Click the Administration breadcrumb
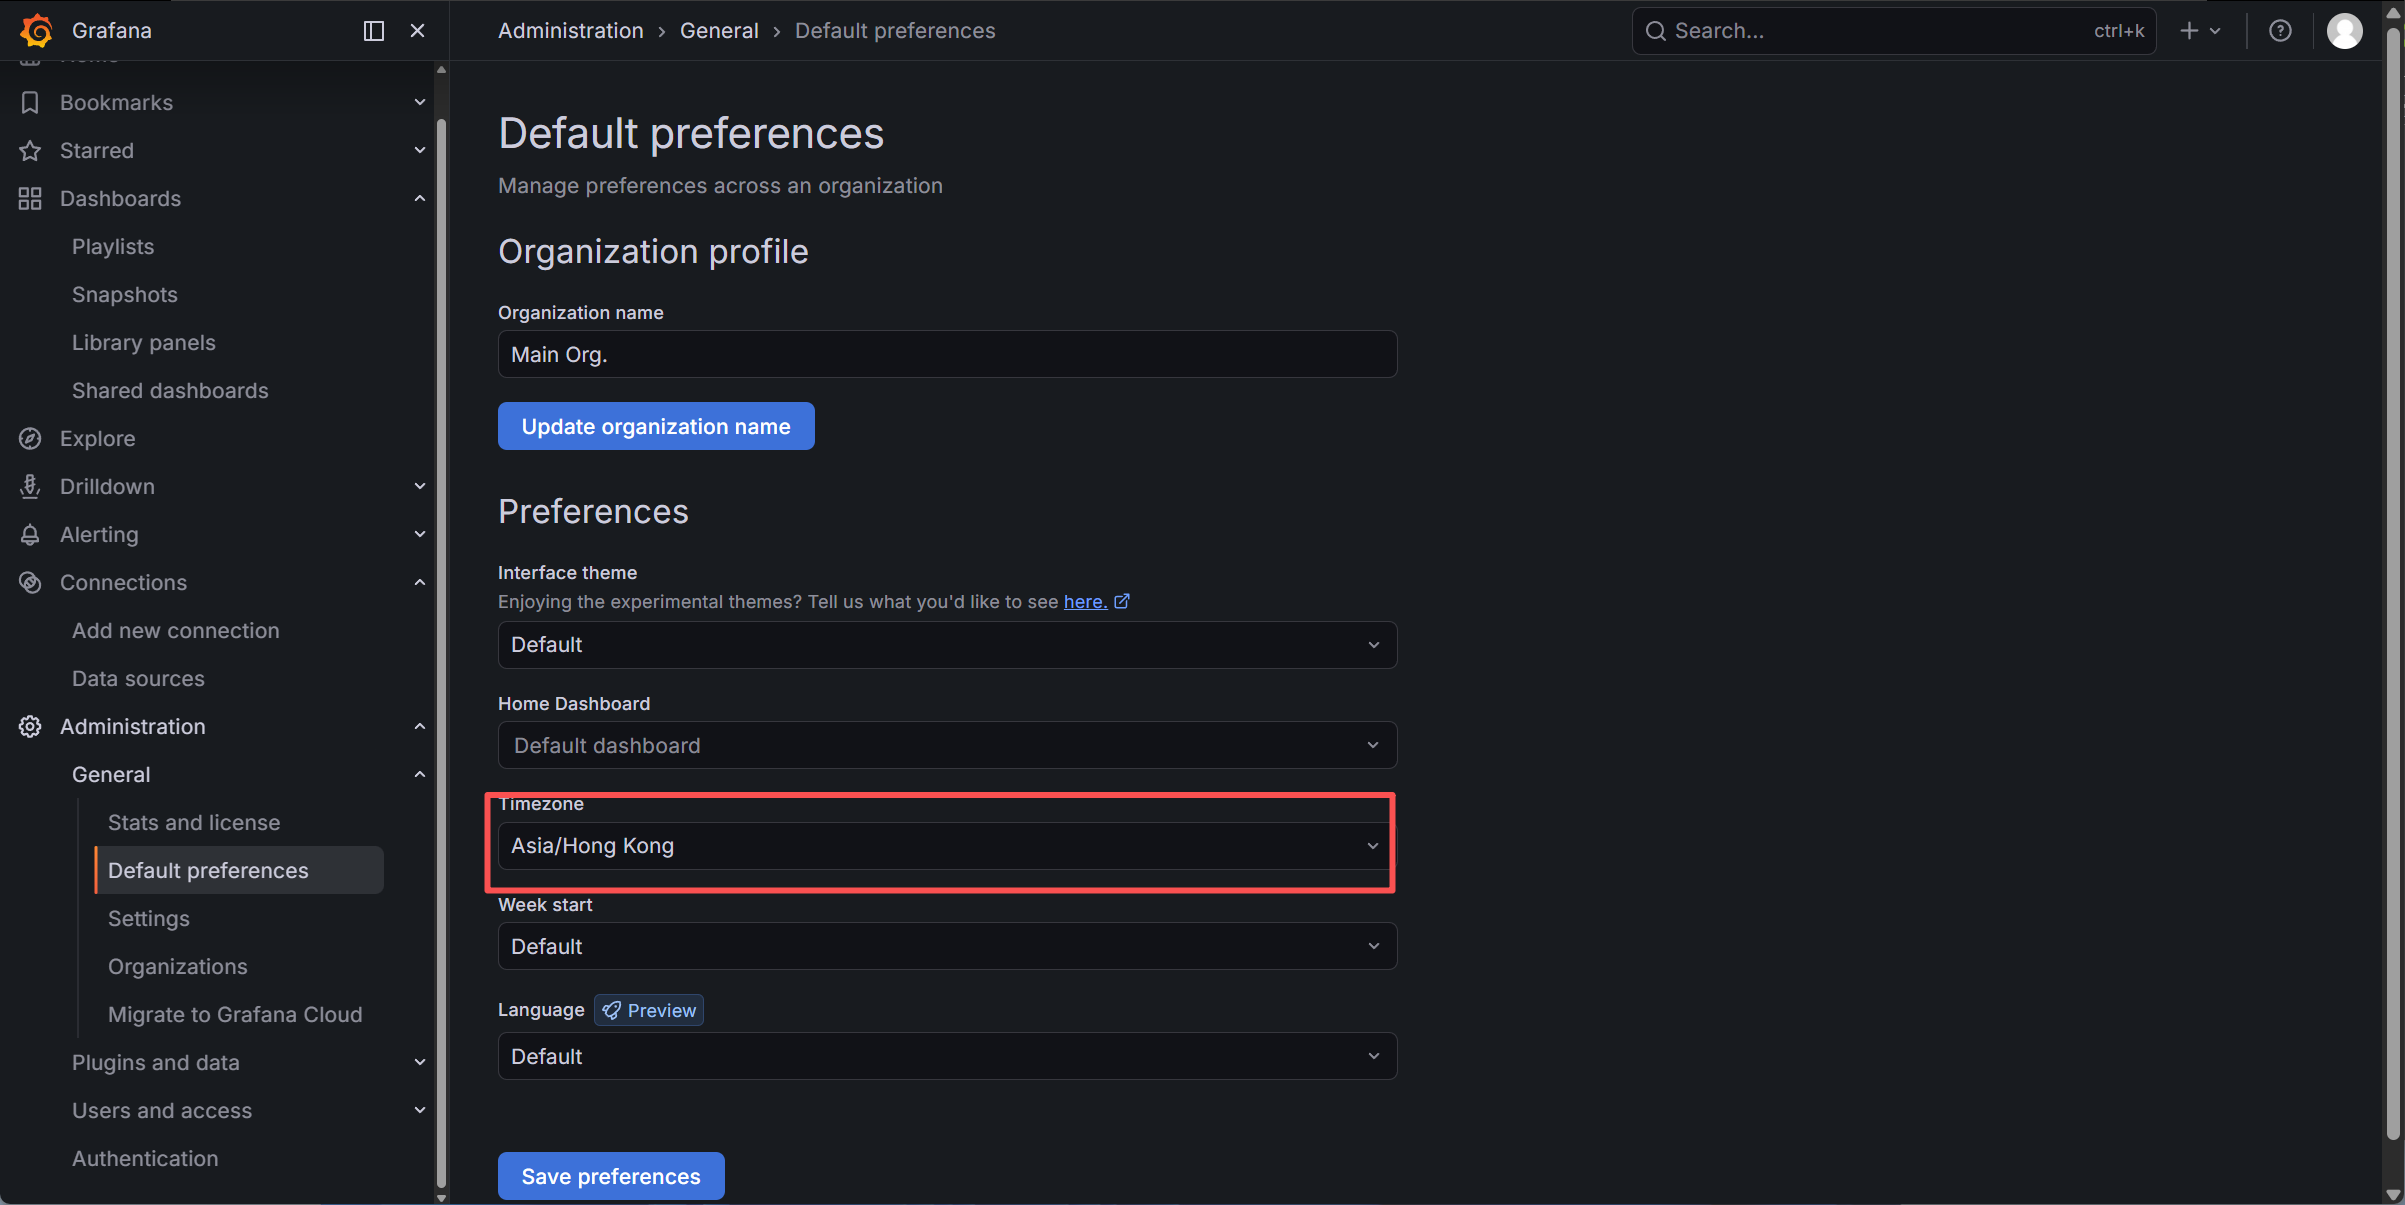Image resolution: width=2405 pixels, height=1205 pixels. pos(571,31)
